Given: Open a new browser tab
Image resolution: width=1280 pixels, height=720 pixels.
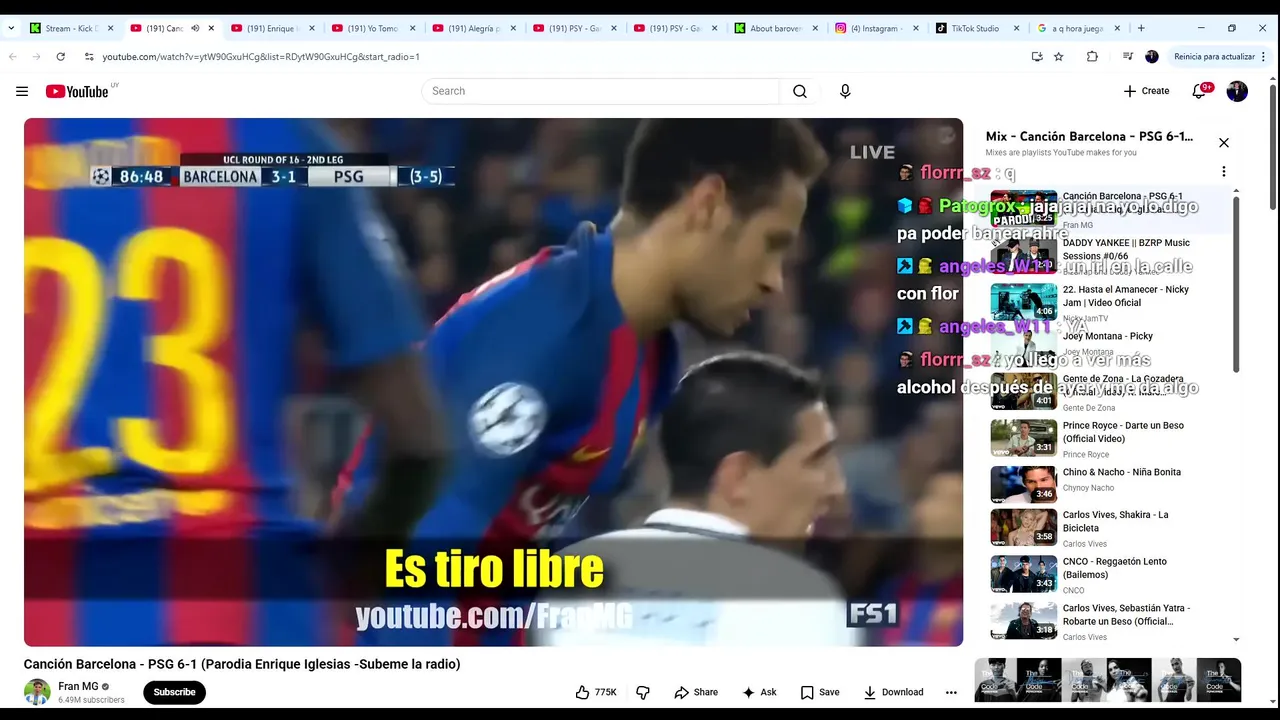Looking at the screenshot, I should [x=1141, y=28].
